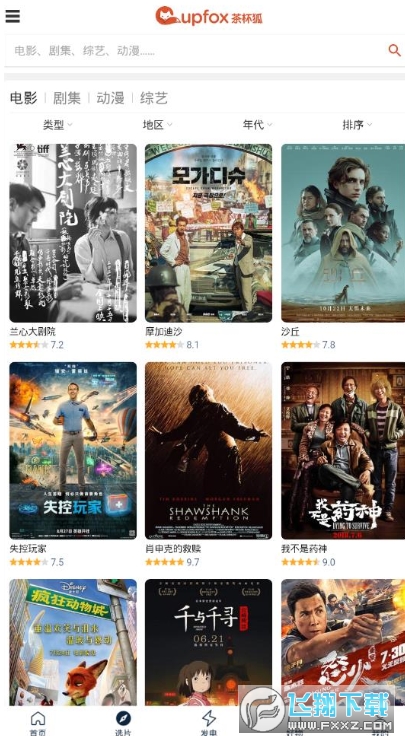Click the search input field
The height and width of the screenshot is (745, 405).
pyautogui.click(x=195, y=50)
